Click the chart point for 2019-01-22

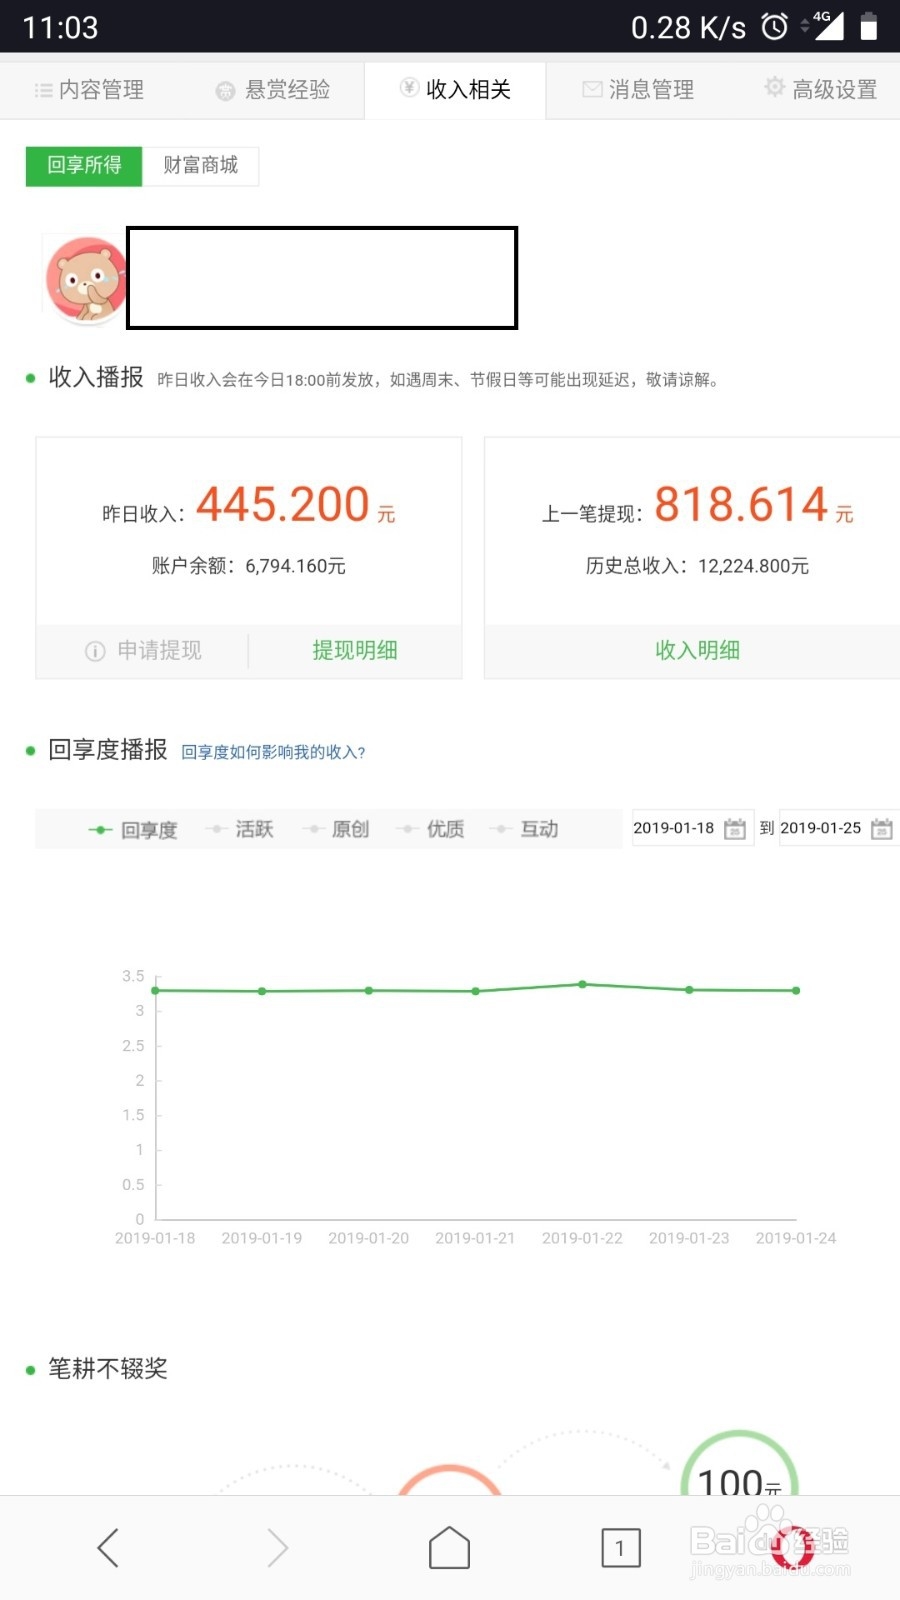[x=582, y=984]
